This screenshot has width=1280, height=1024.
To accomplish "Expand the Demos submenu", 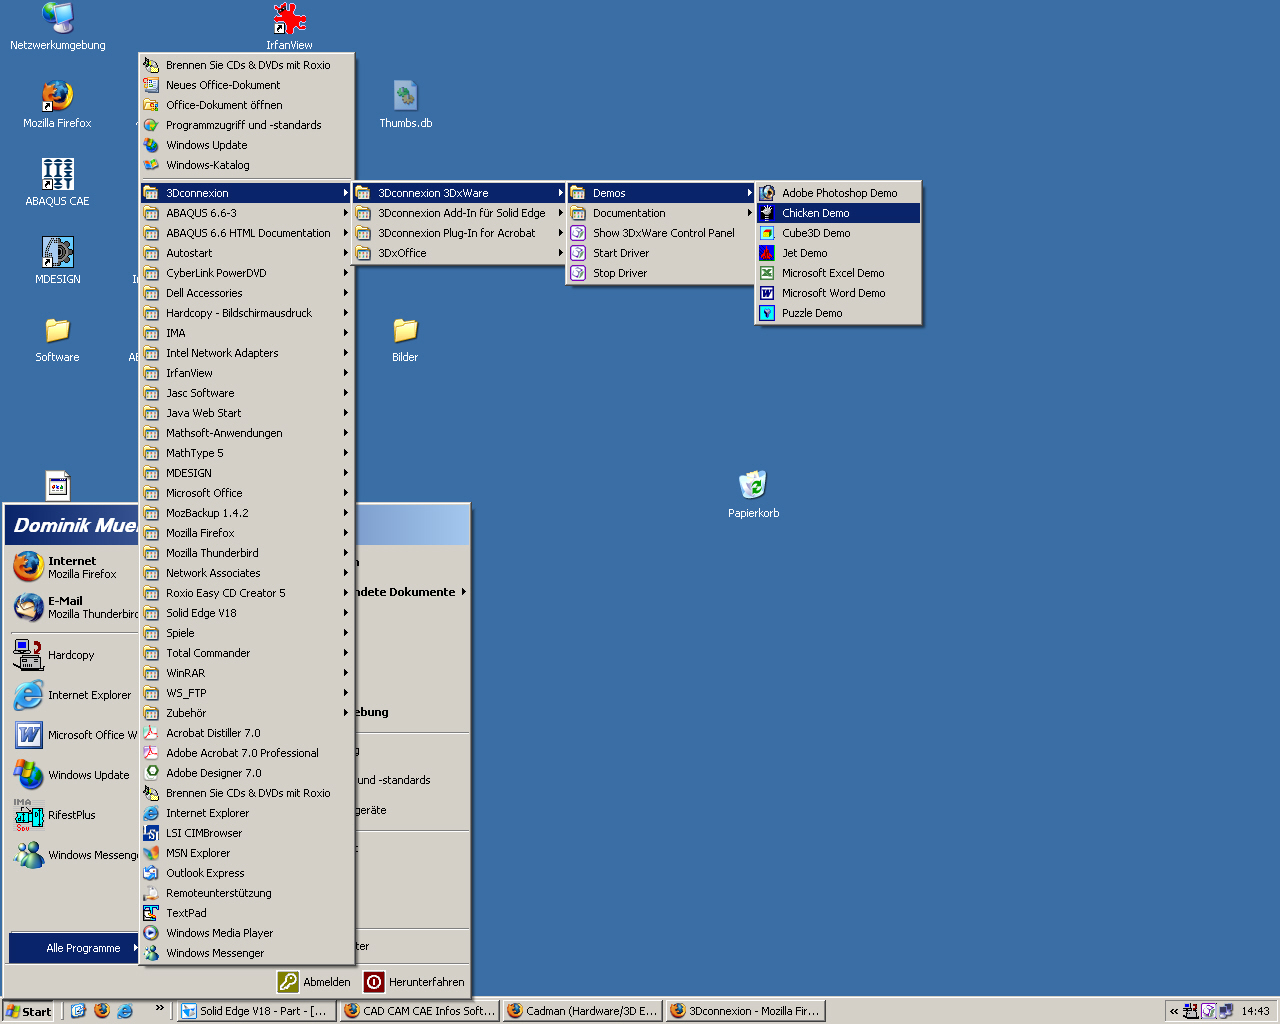I will (x=661, y=193).
